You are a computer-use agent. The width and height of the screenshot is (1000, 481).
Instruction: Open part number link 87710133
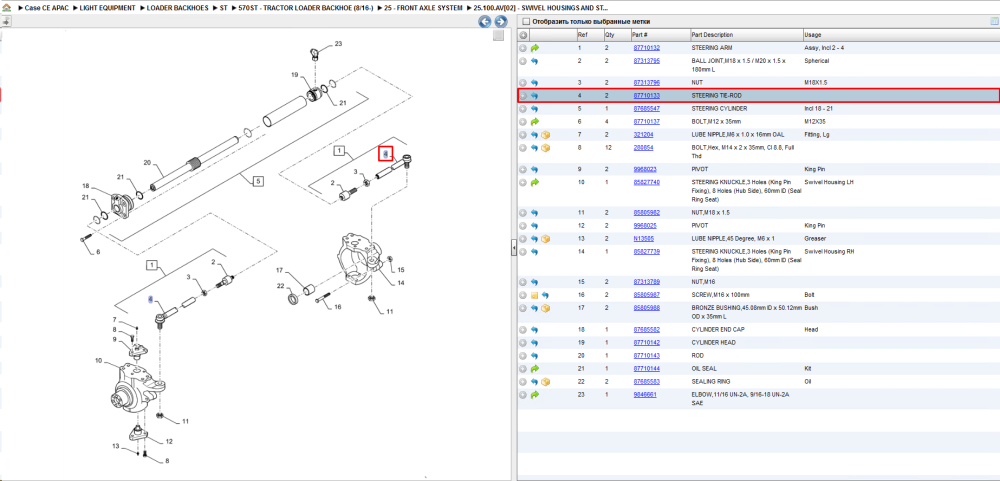(646, 96)
